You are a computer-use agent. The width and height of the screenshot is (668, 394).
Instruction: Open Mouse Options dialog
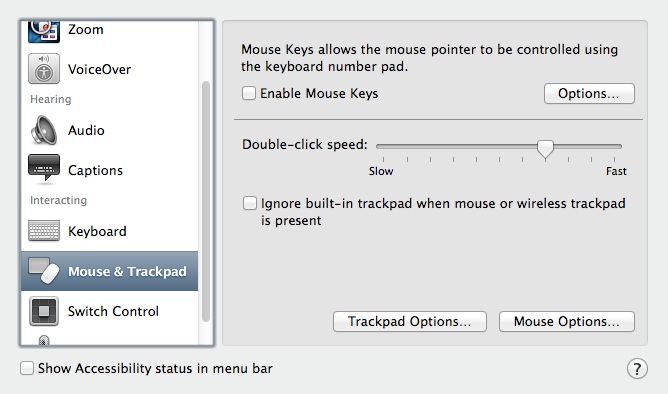(567, 321)
